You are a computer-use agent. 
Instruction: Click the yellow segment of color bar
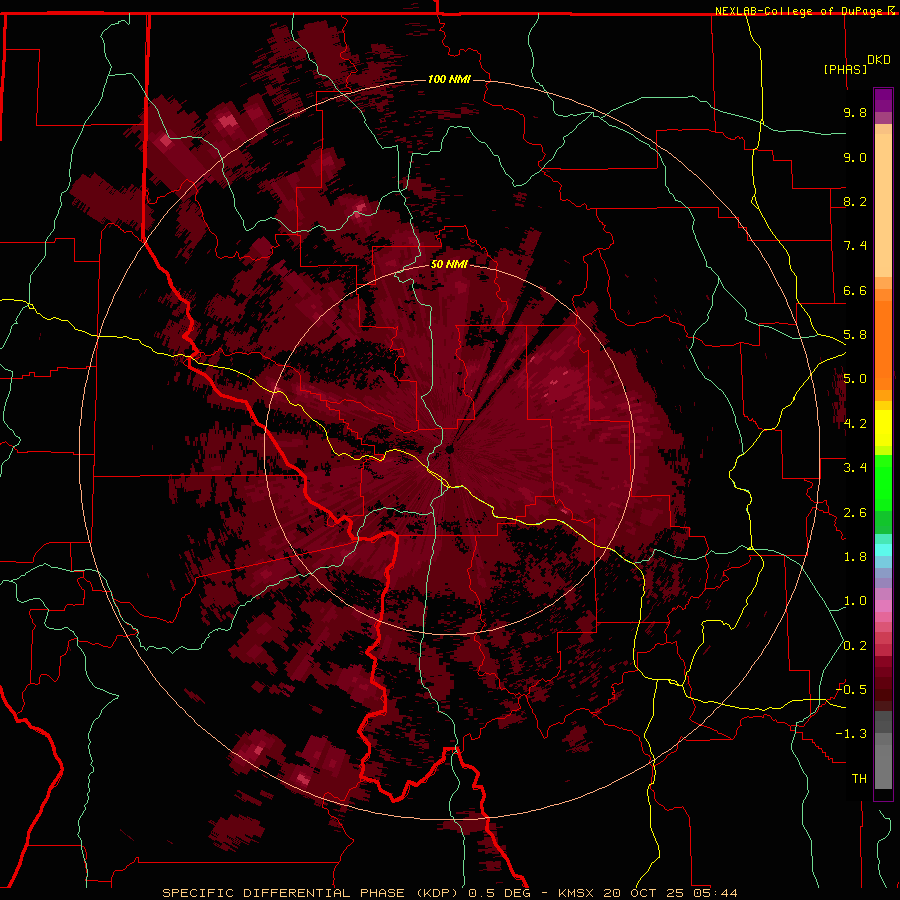[x=883, y=428]
